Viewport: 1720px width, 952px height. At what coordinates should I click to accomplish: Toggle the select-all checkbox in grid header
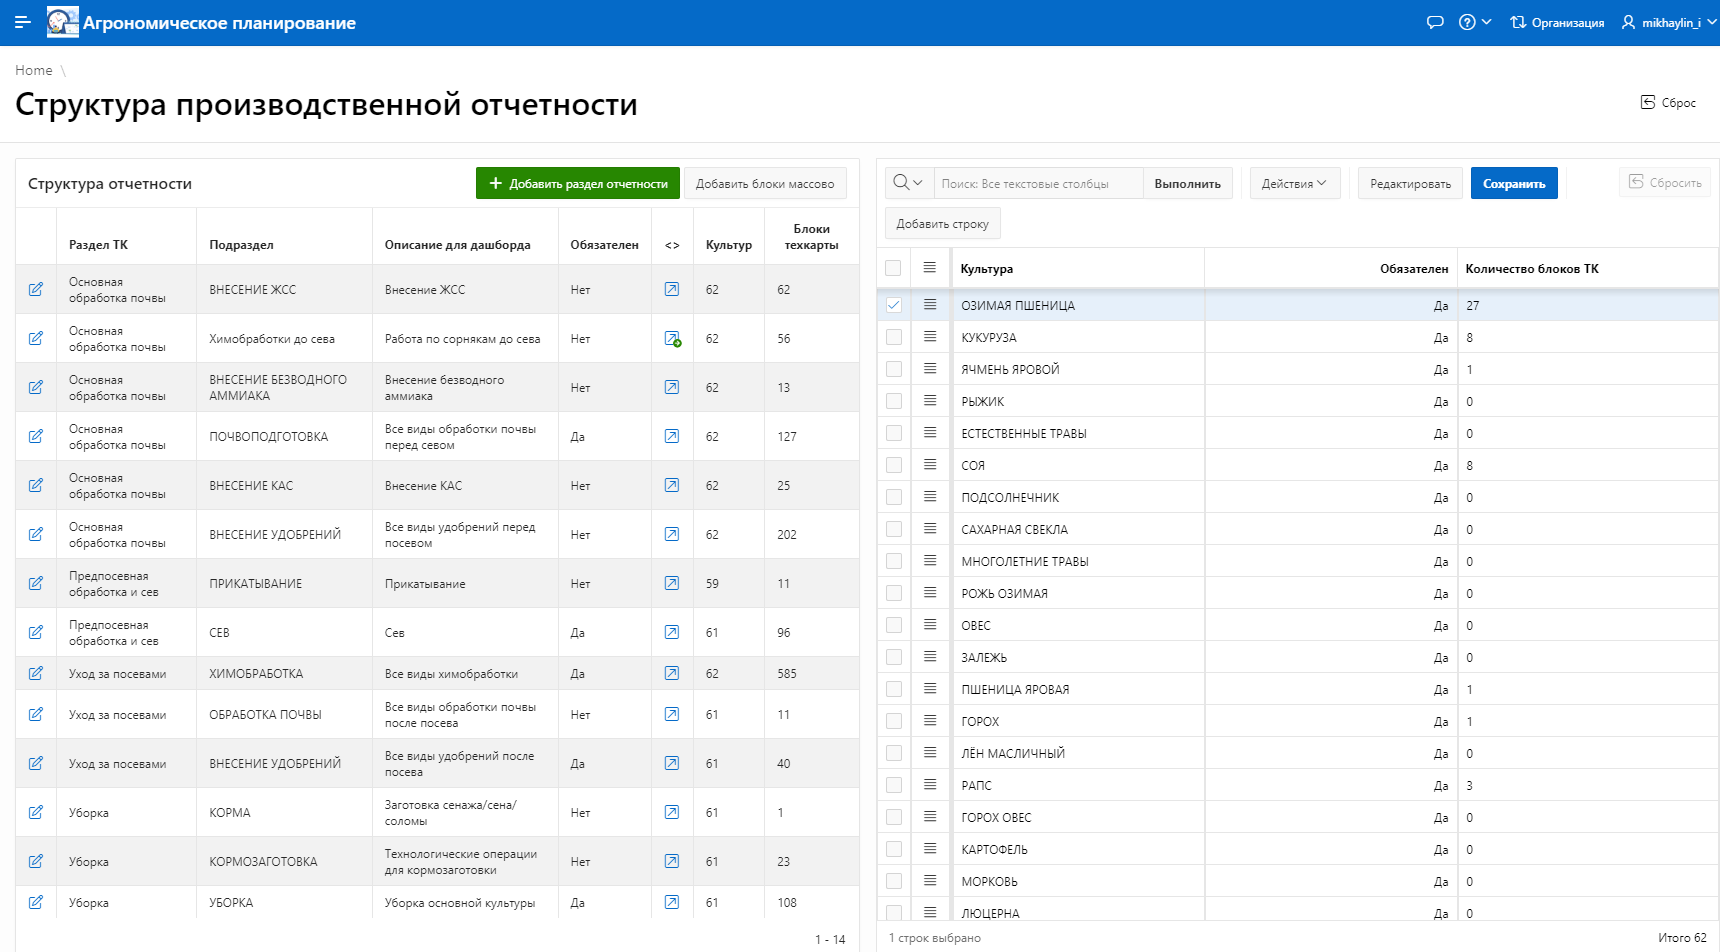[893, 268]
